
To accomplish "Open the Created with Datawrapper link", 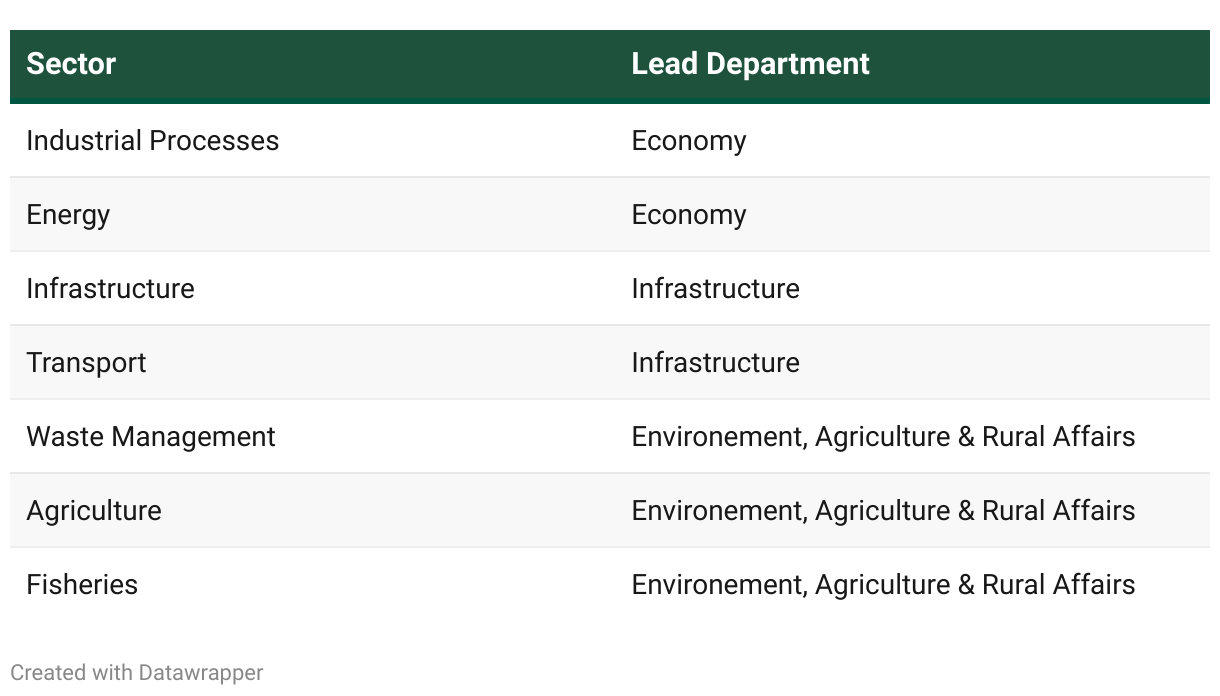I will pos(137,673).
